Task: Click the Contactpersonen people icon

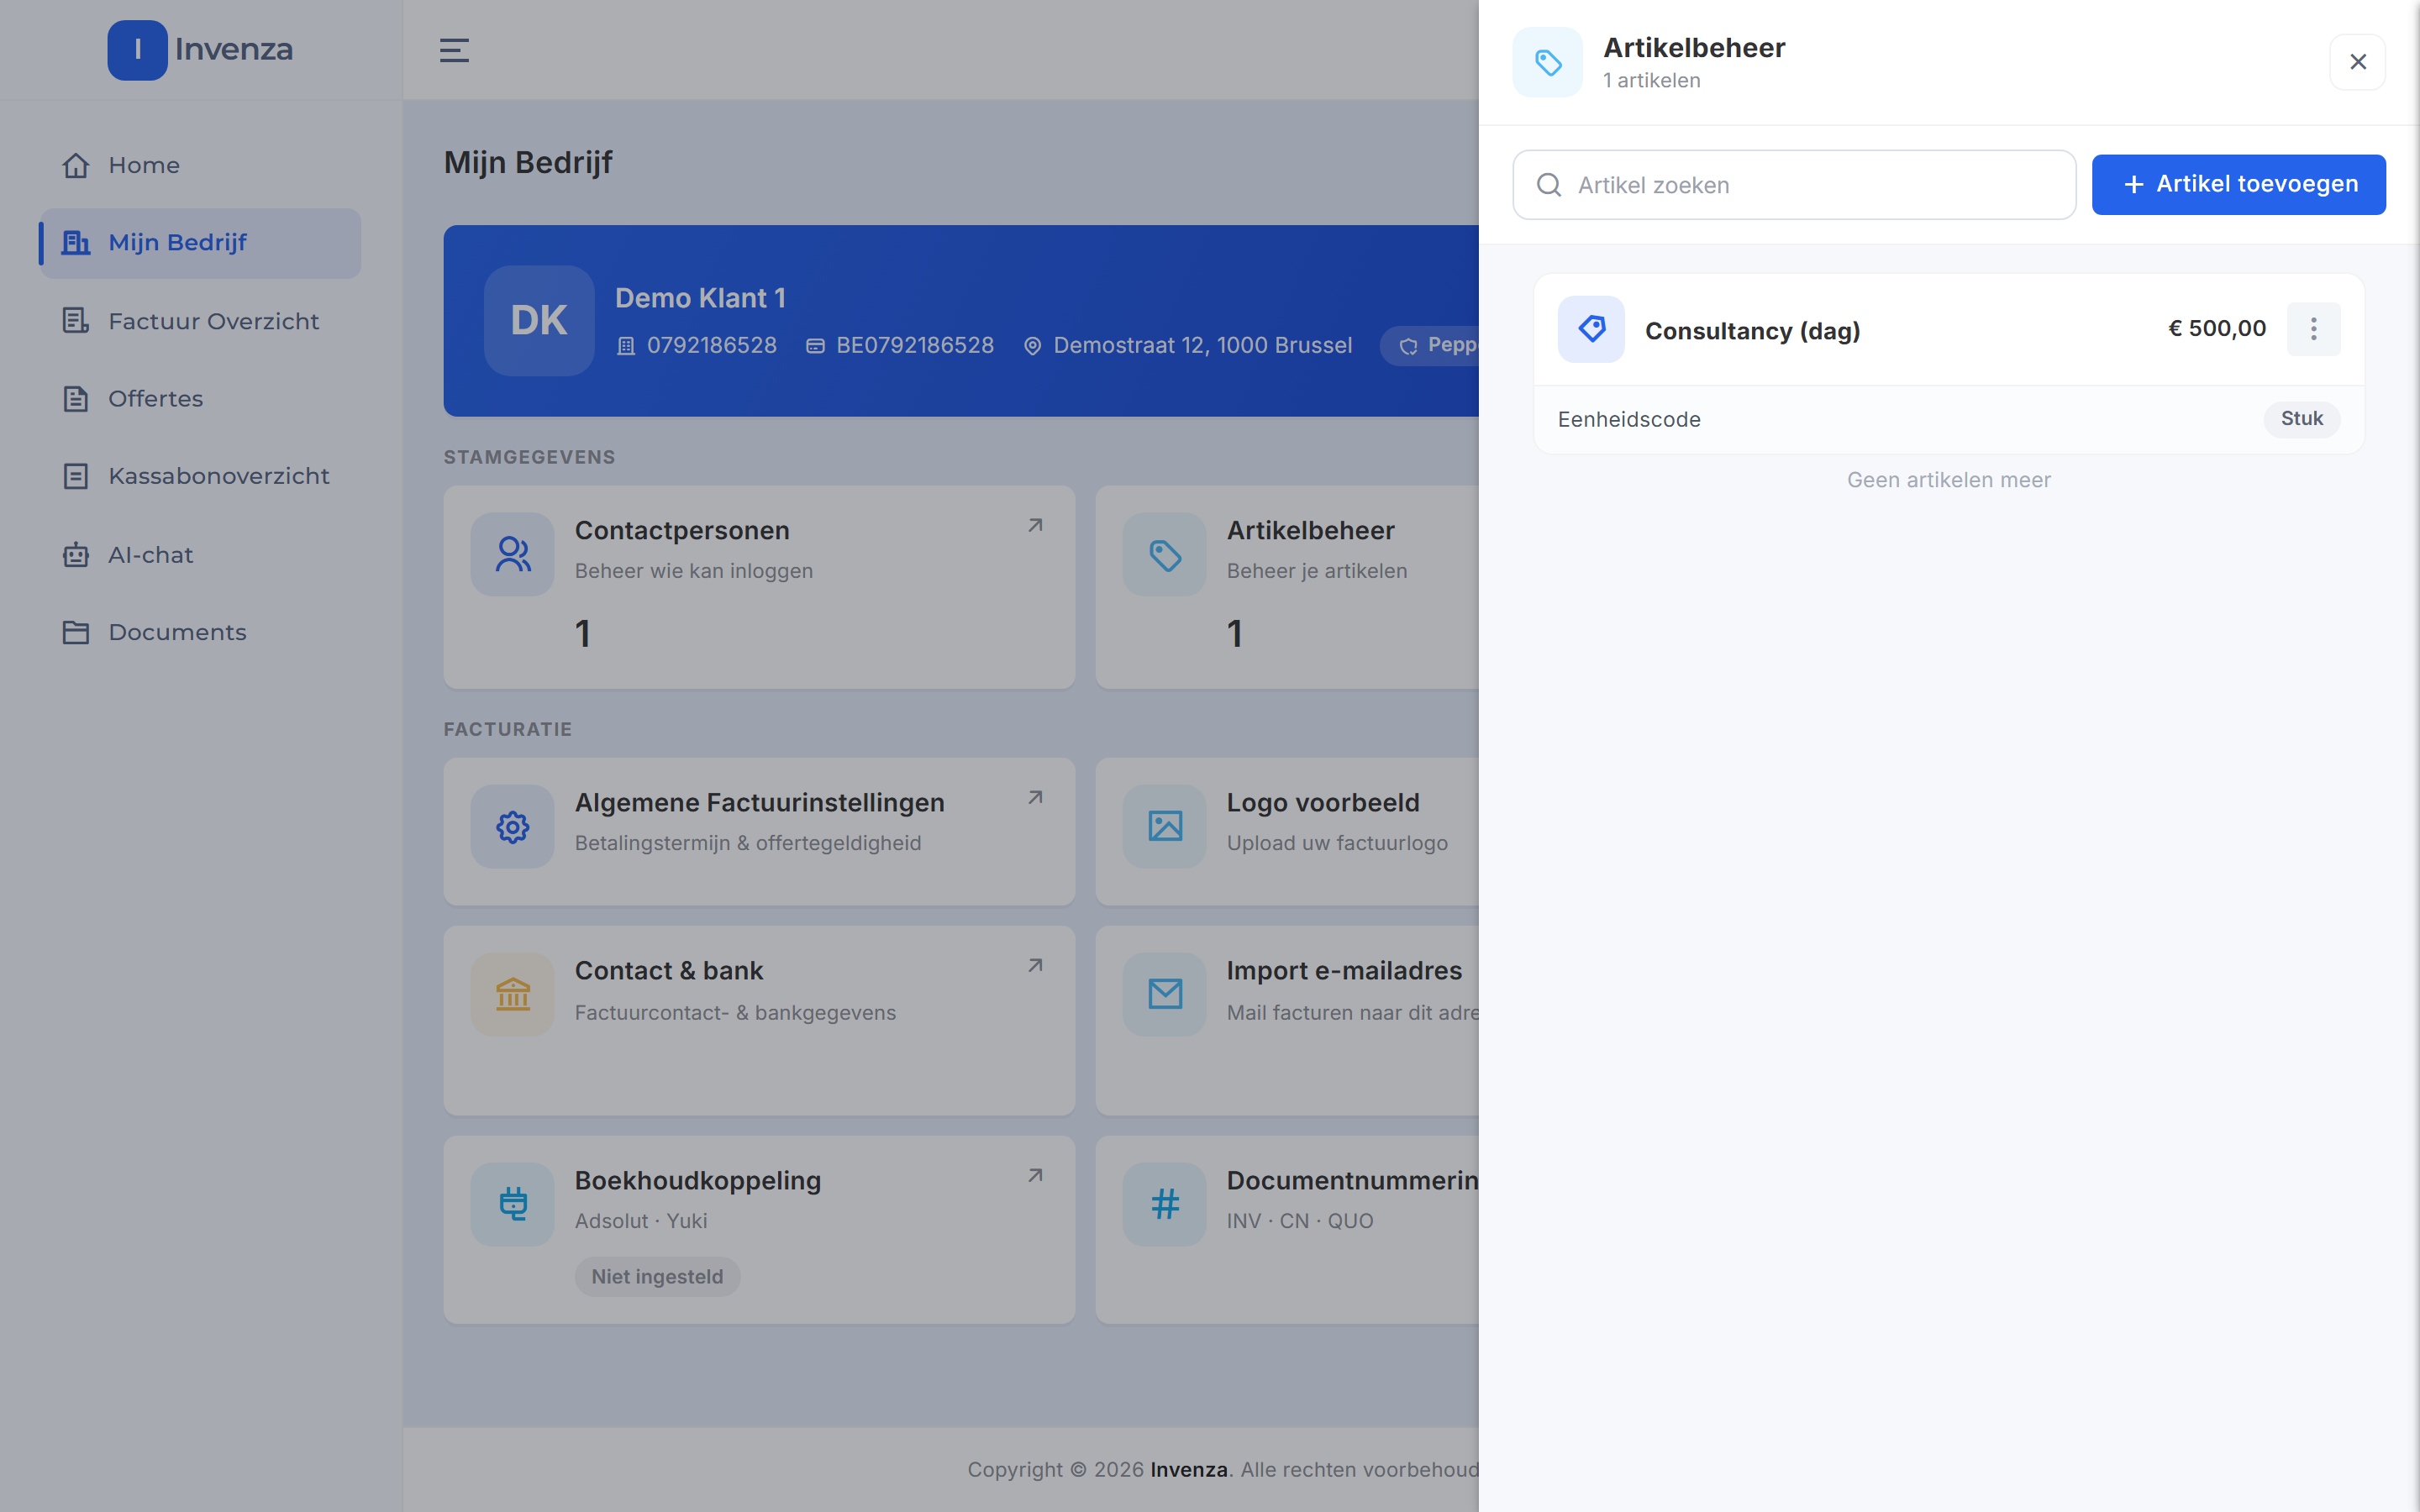Action: (x=512, y=554)
